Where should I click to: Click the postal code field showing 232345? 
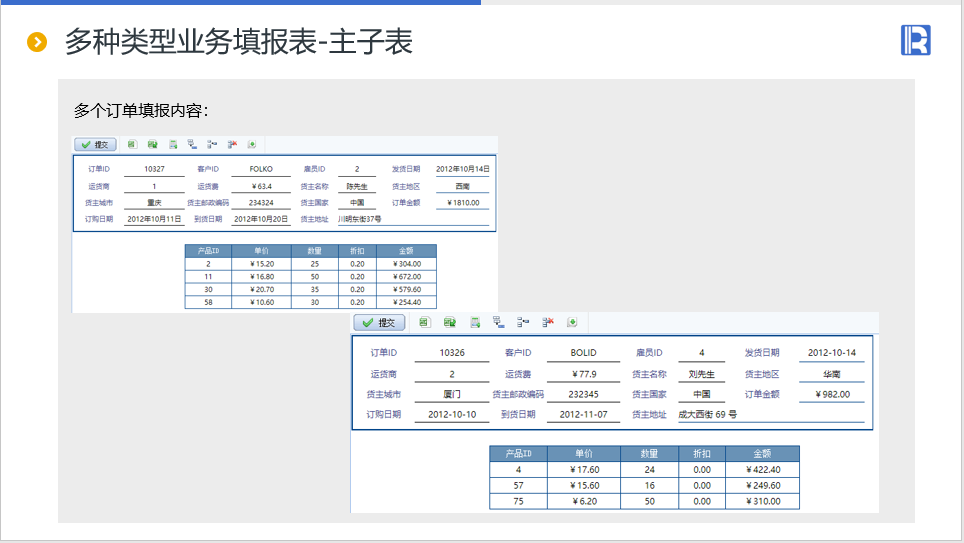click(583, 394)
